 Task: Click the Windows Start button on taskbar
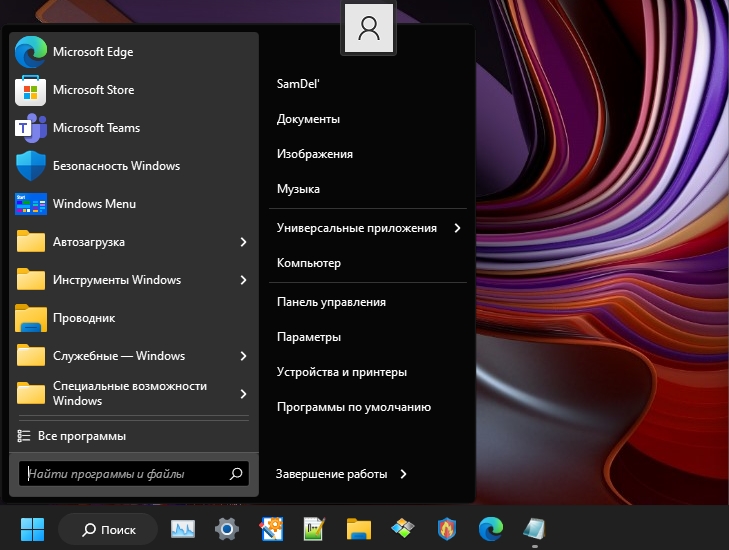(x=32, y=528)
